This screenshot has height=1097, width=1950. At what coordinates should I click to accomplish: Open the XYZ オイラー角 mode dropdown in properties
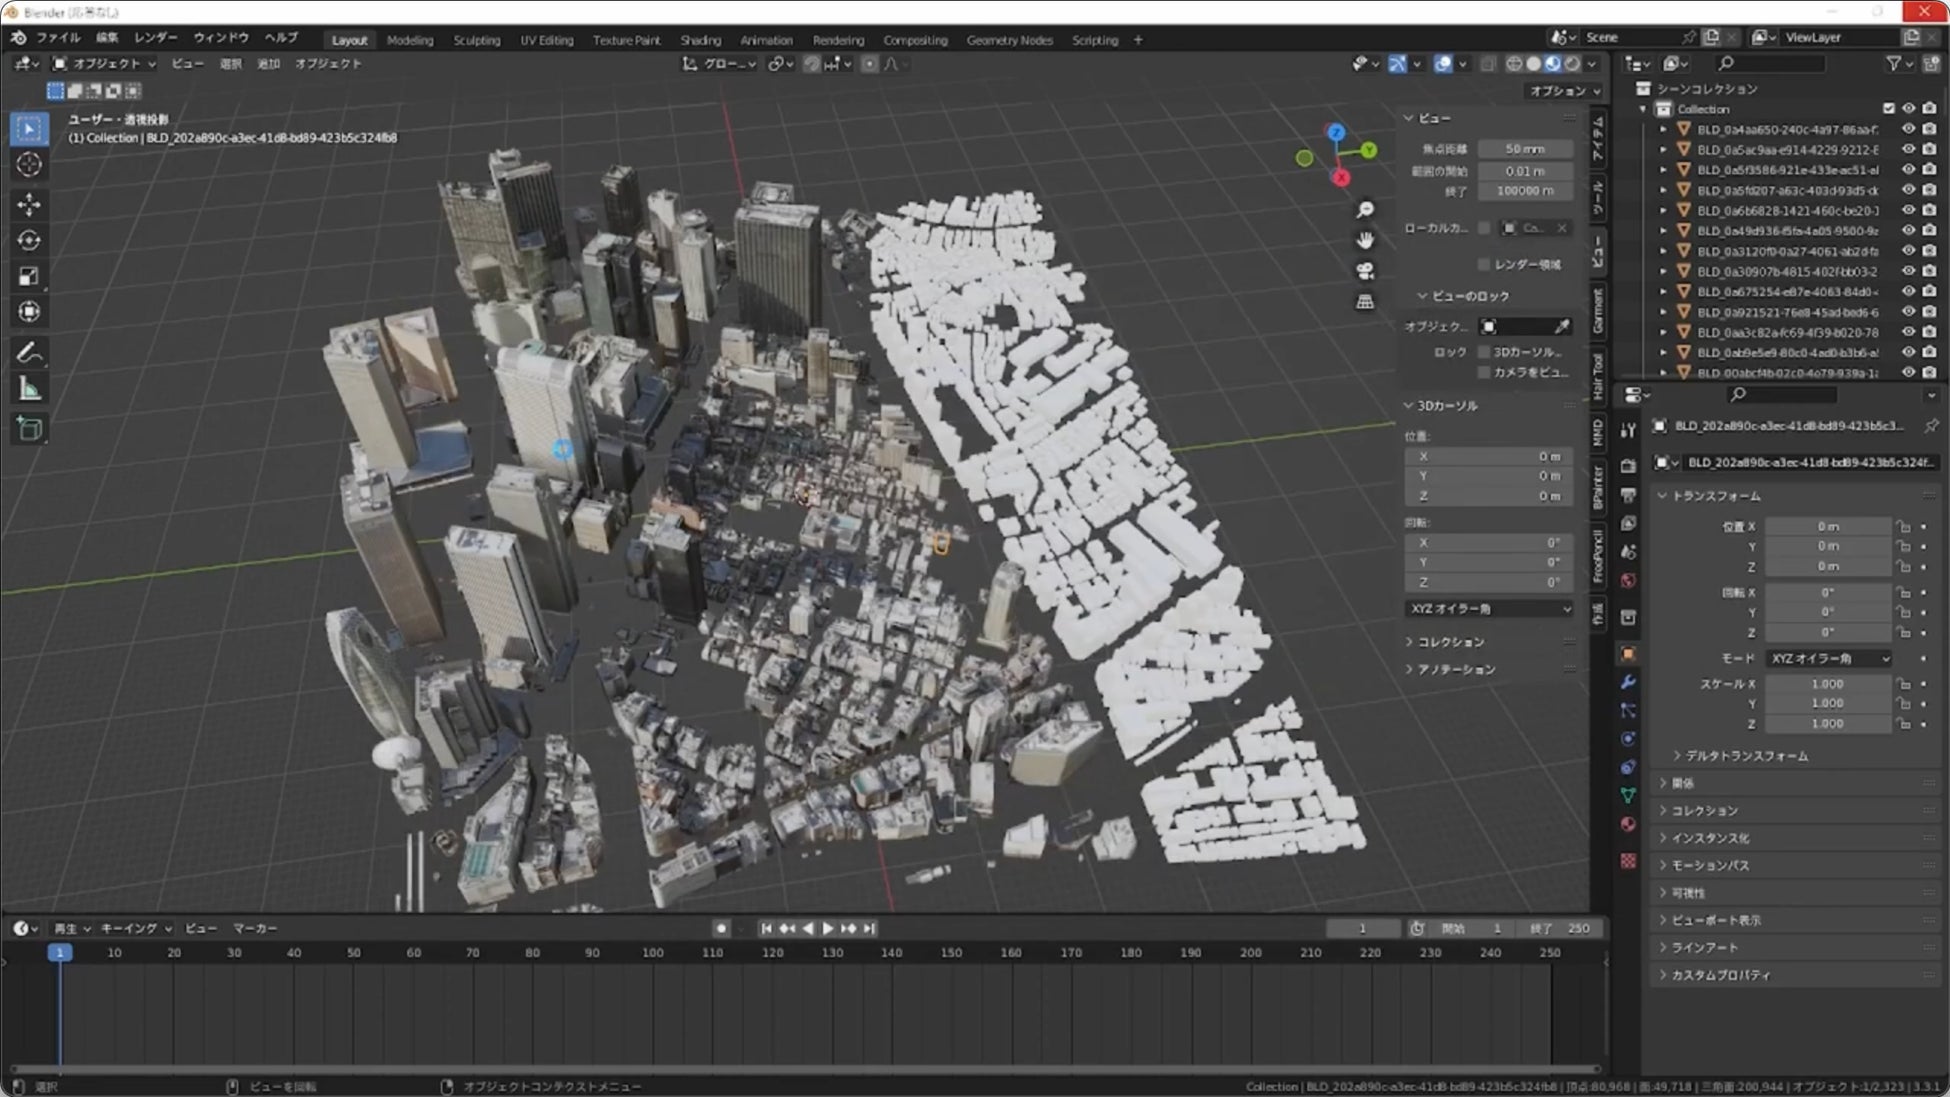click(x=1829, y=658)
